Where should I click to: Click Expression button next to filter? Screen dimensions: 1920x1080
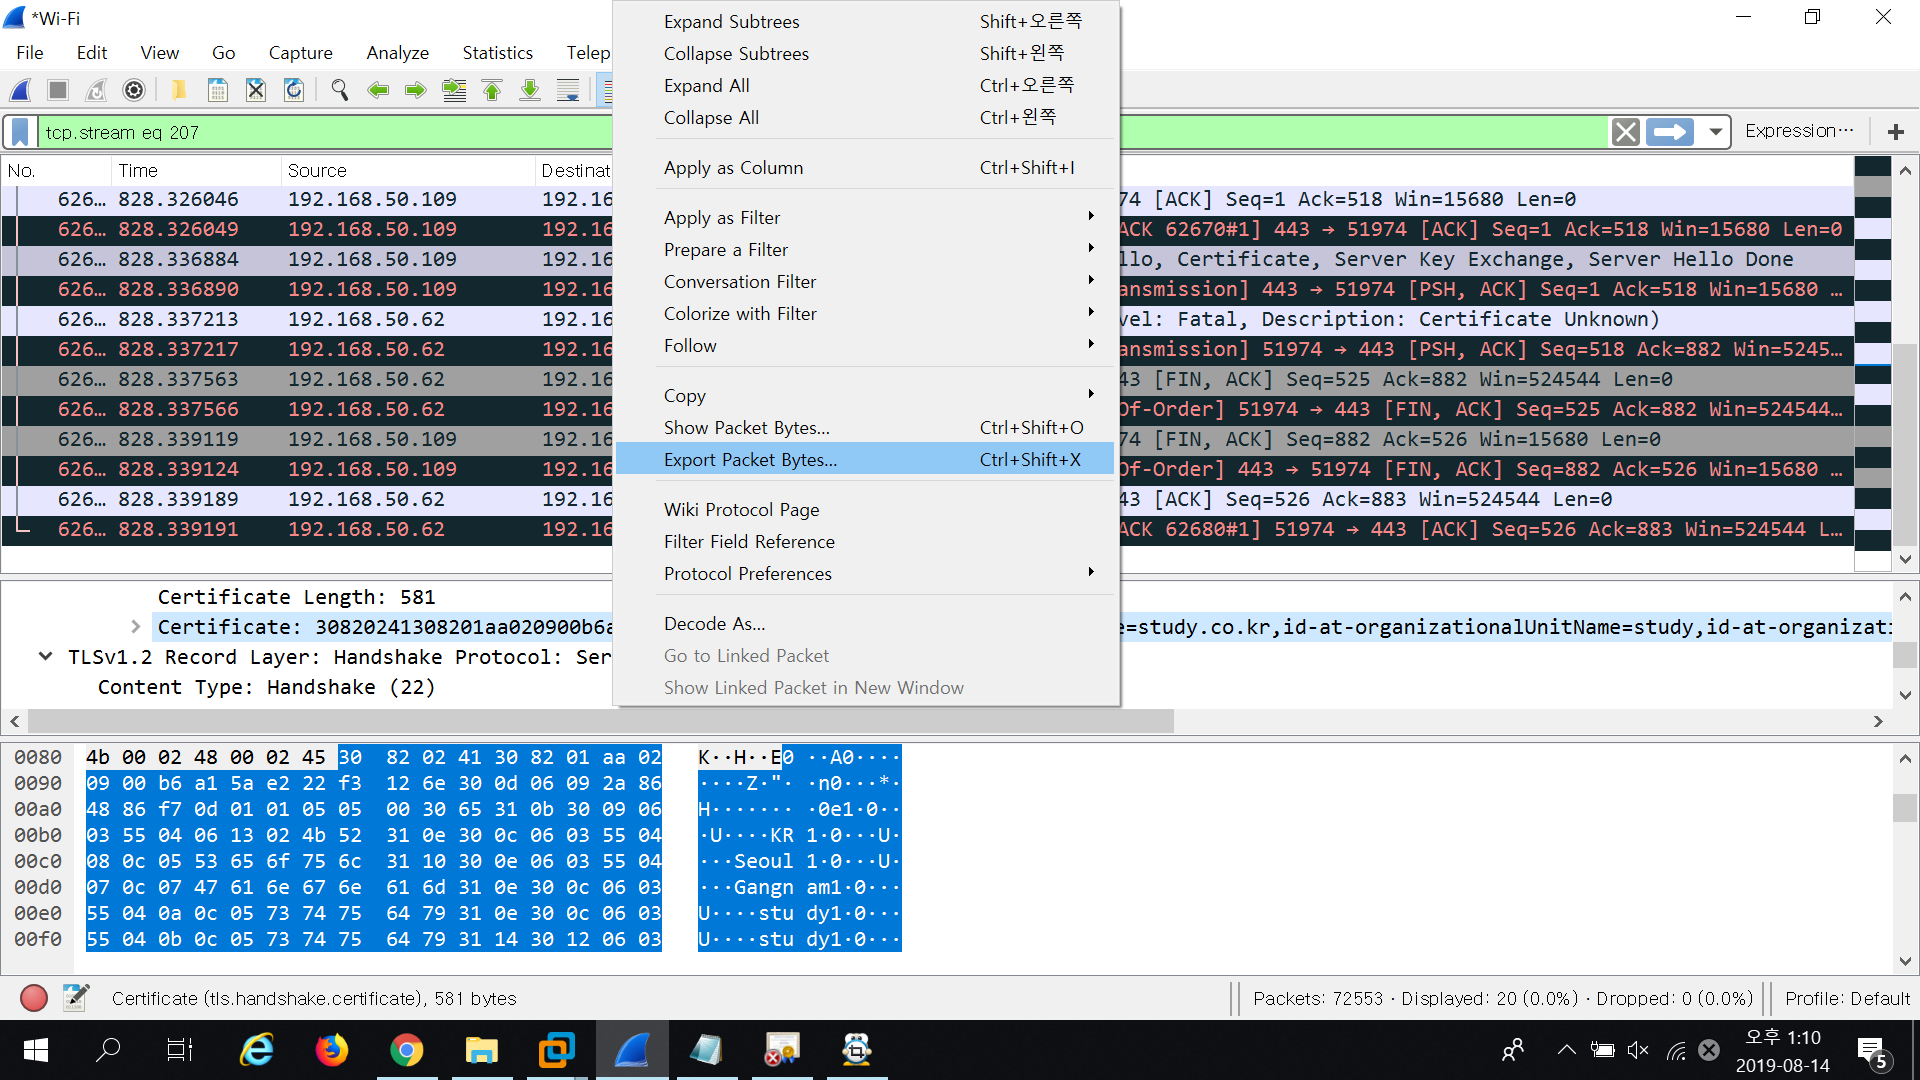pos(1798,131)
